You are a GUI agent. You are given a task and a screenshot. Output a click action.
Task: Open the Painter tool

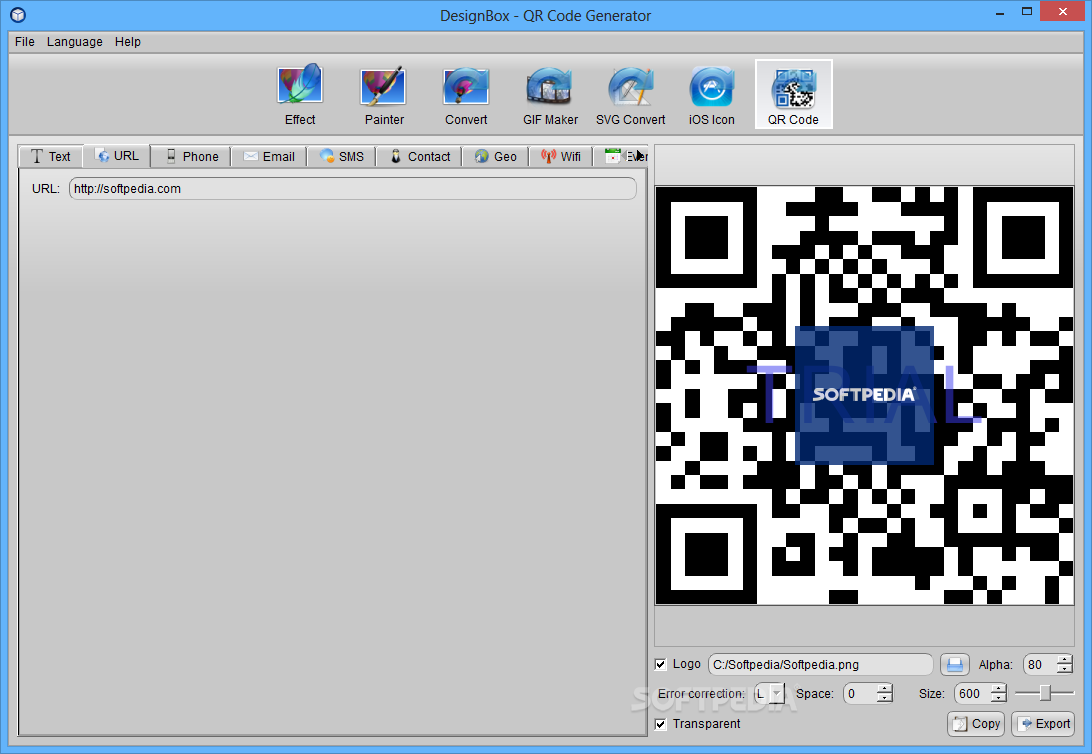(x=384, y=95)
